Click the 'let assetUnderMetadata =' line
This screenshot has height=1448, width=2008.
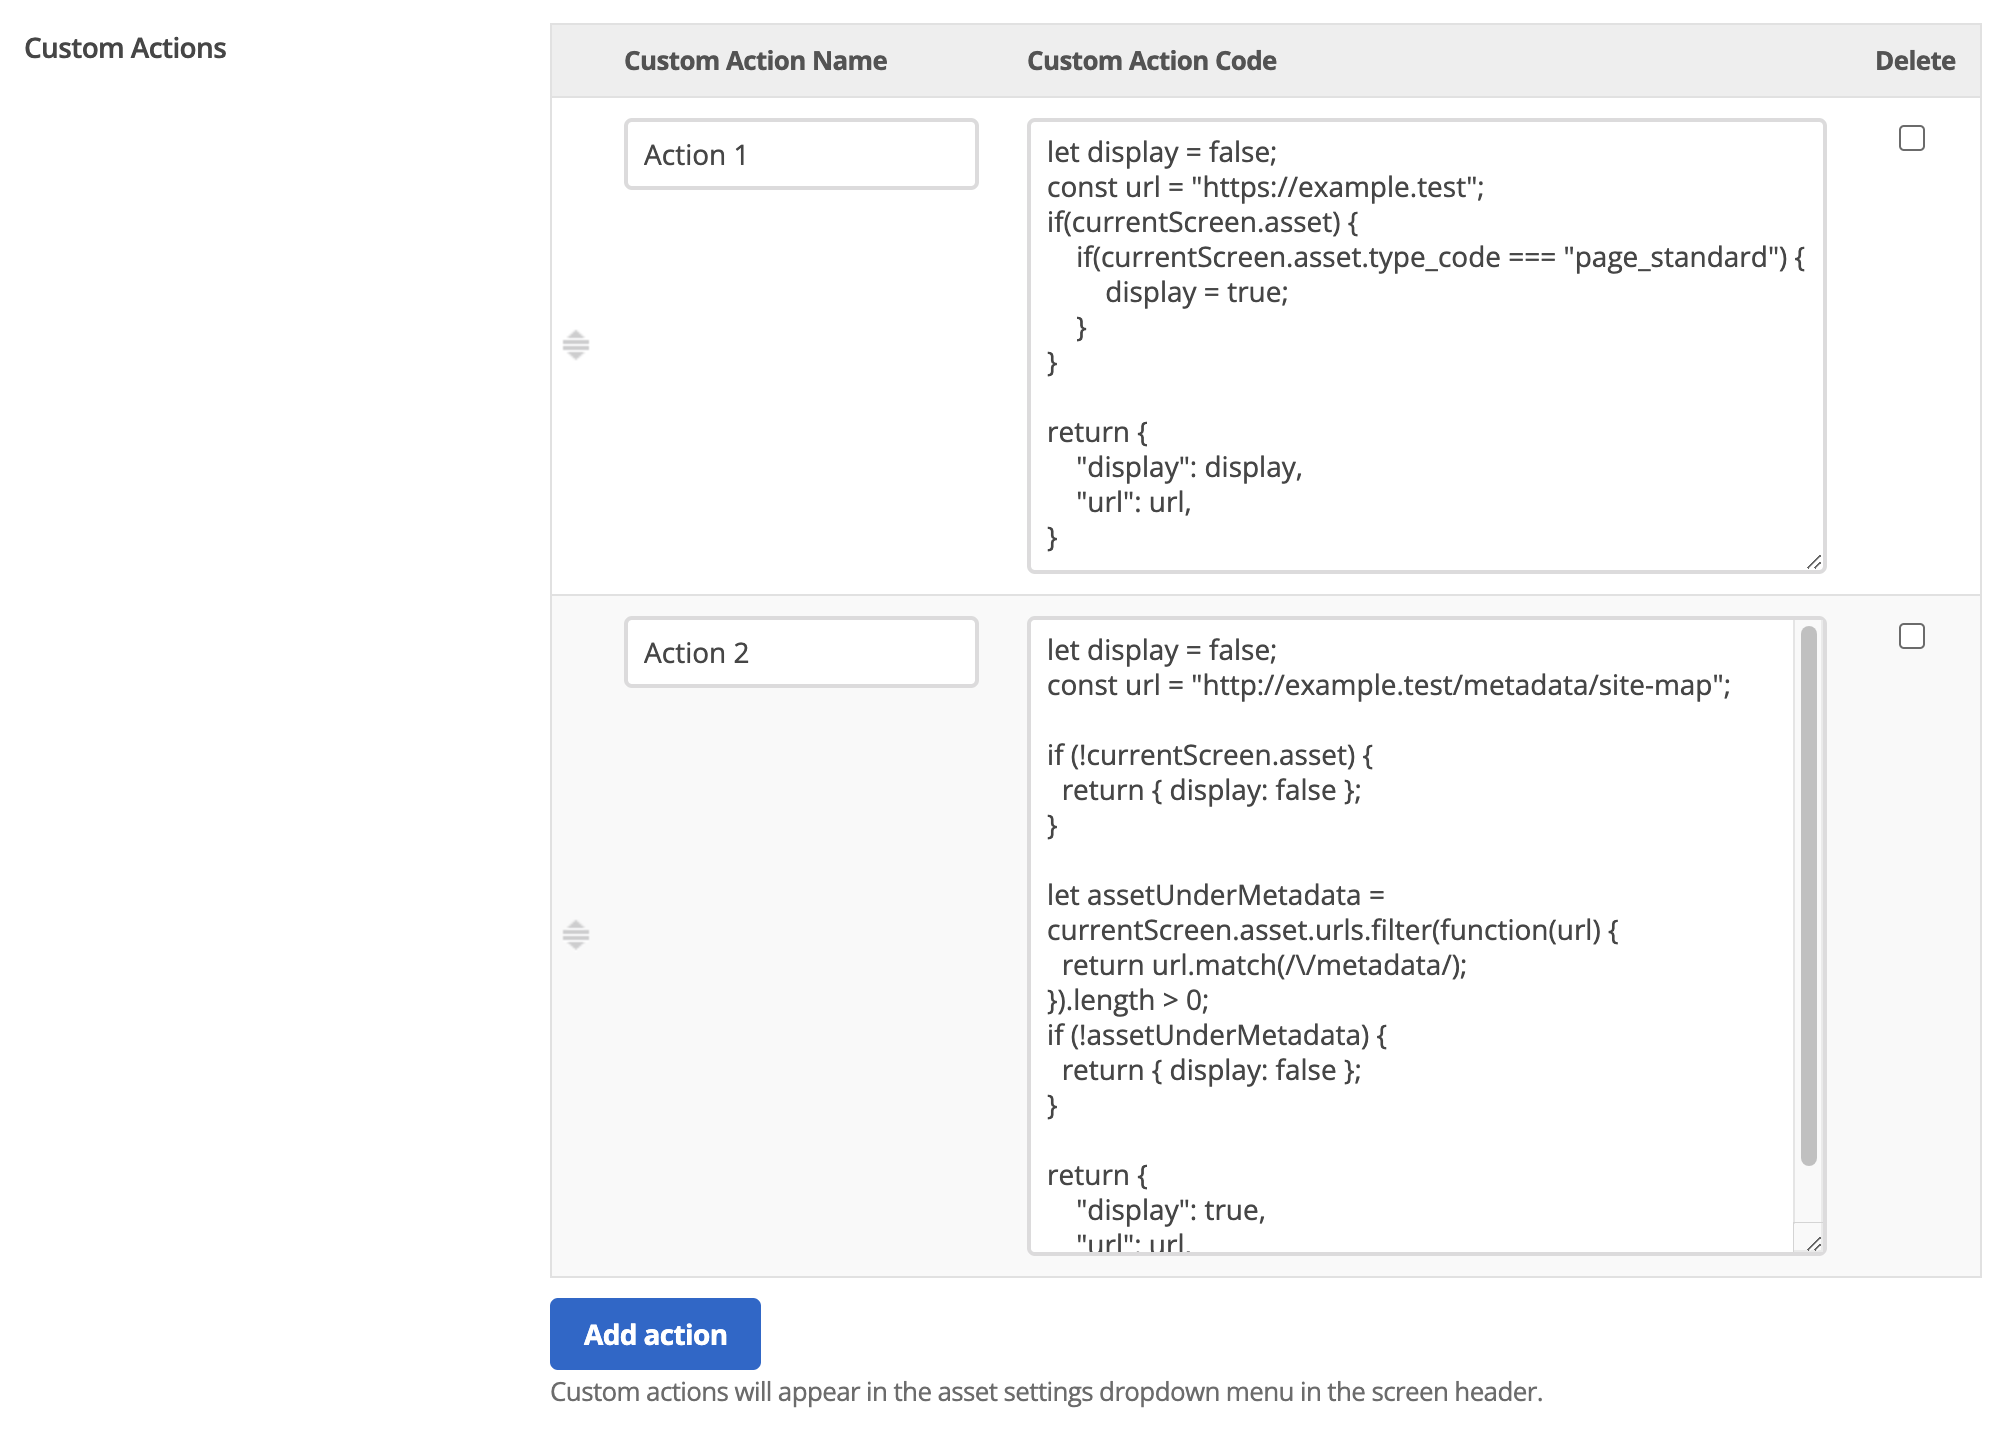pos(1216,895)
